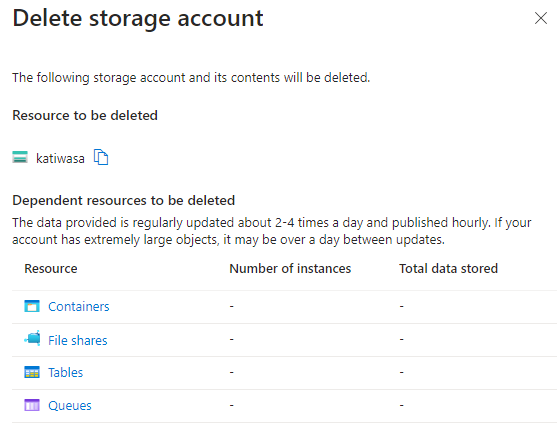Click the Queues resource icon
Screen dimensions: 560x429
32,405
